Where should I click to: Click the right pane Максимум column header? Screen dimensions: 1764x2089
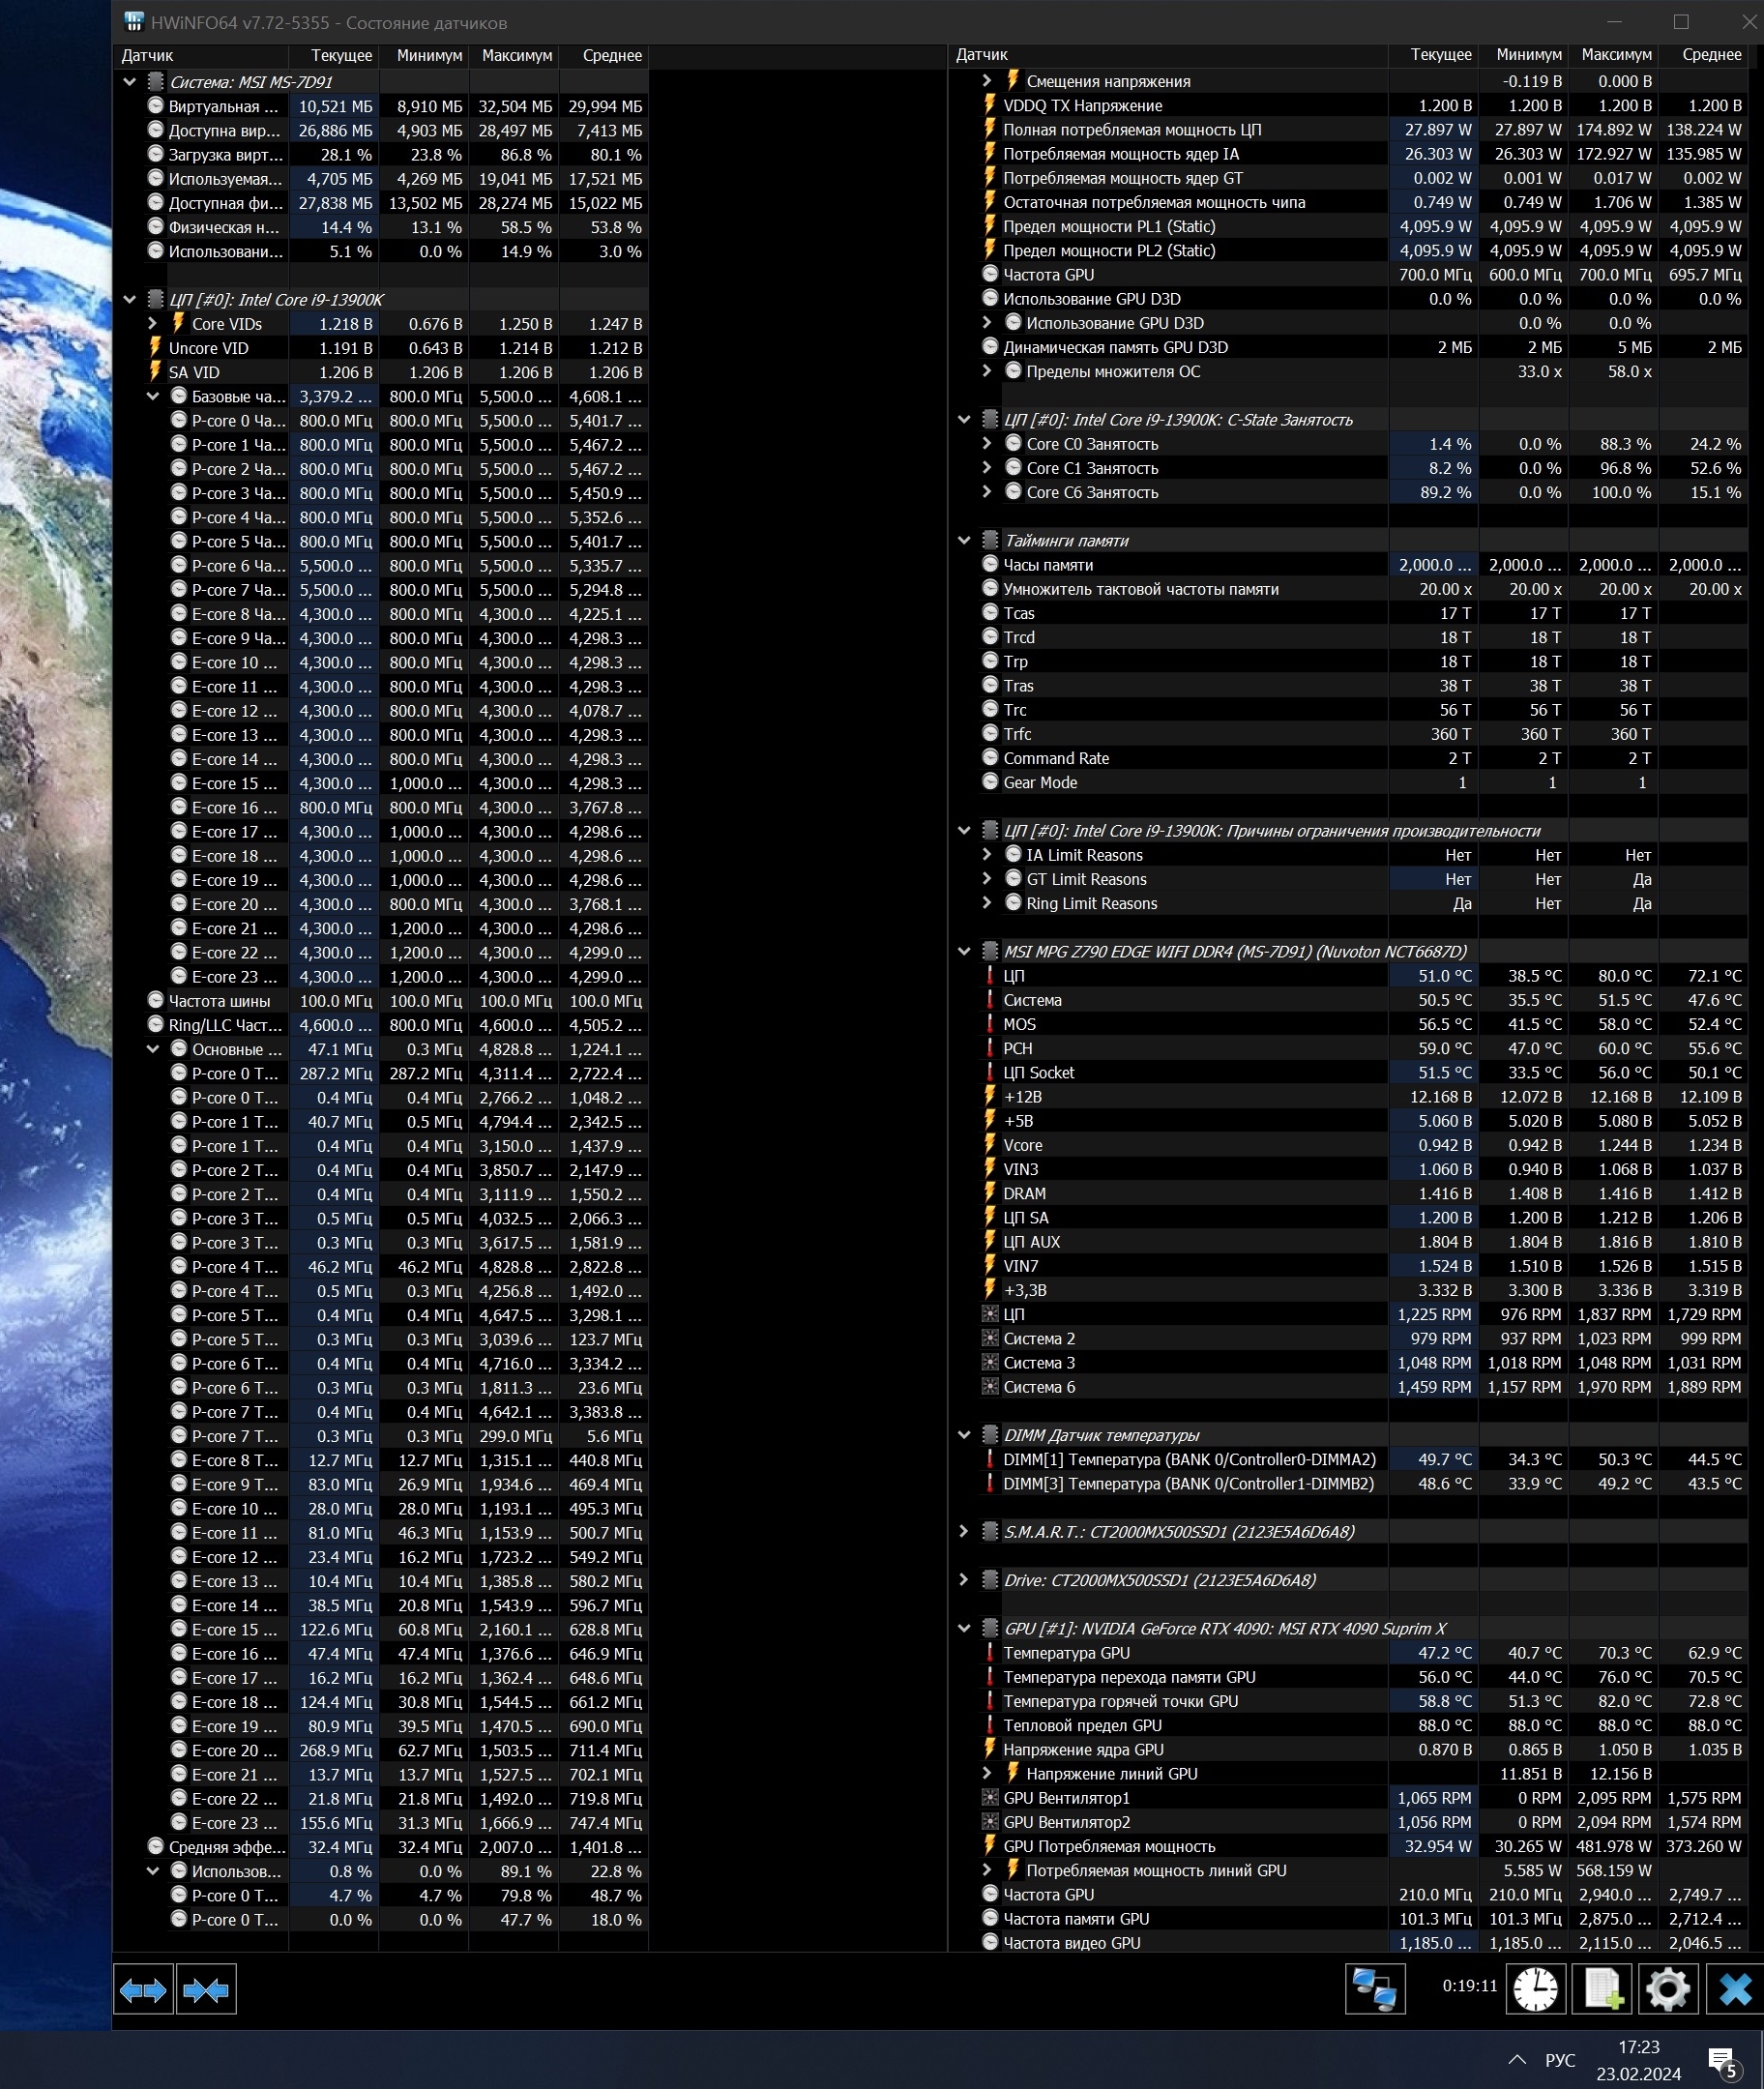1613,55
